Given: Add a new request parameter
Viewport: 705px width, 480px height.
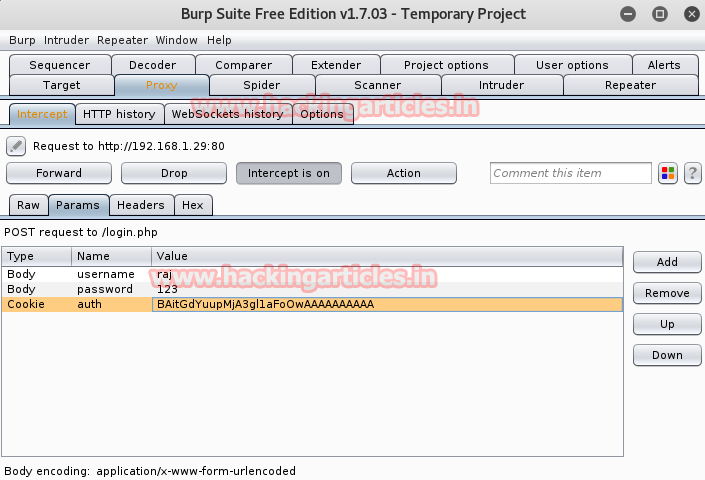Looking at the screenshot, I should tap(667, 262).
